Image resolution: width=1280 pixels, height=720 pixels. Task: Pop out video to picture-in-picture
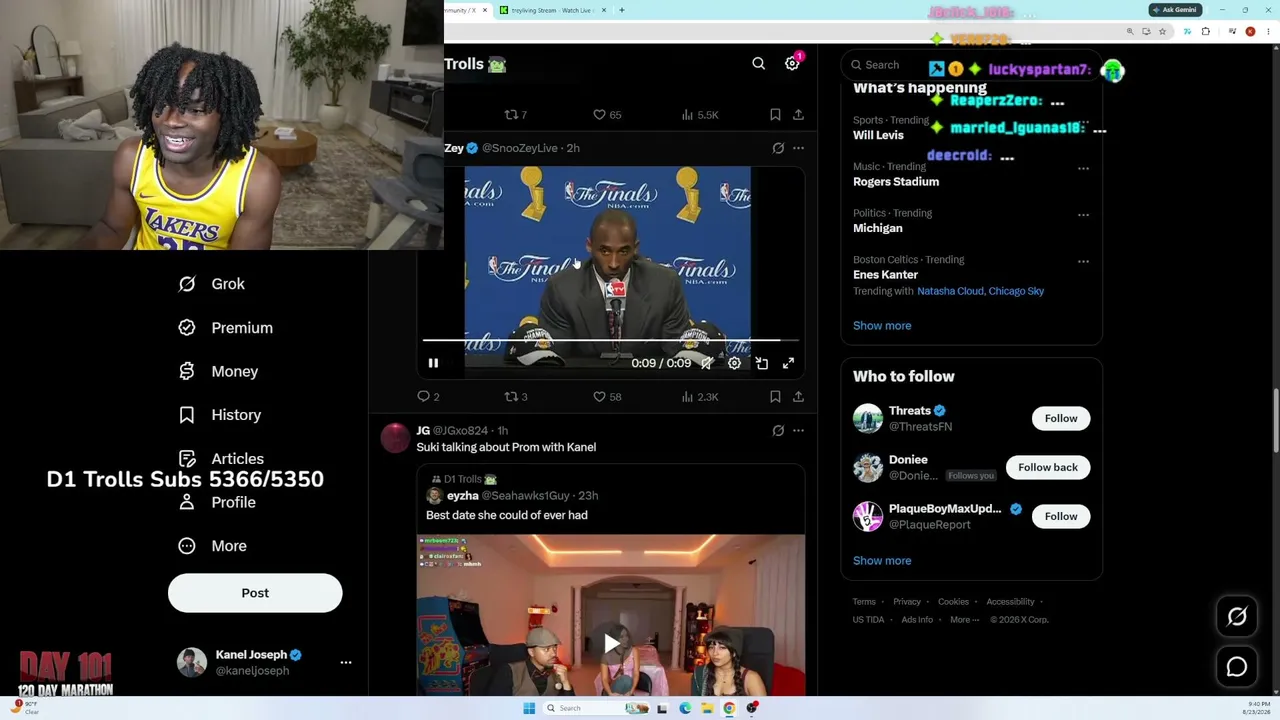coord(761,363)
